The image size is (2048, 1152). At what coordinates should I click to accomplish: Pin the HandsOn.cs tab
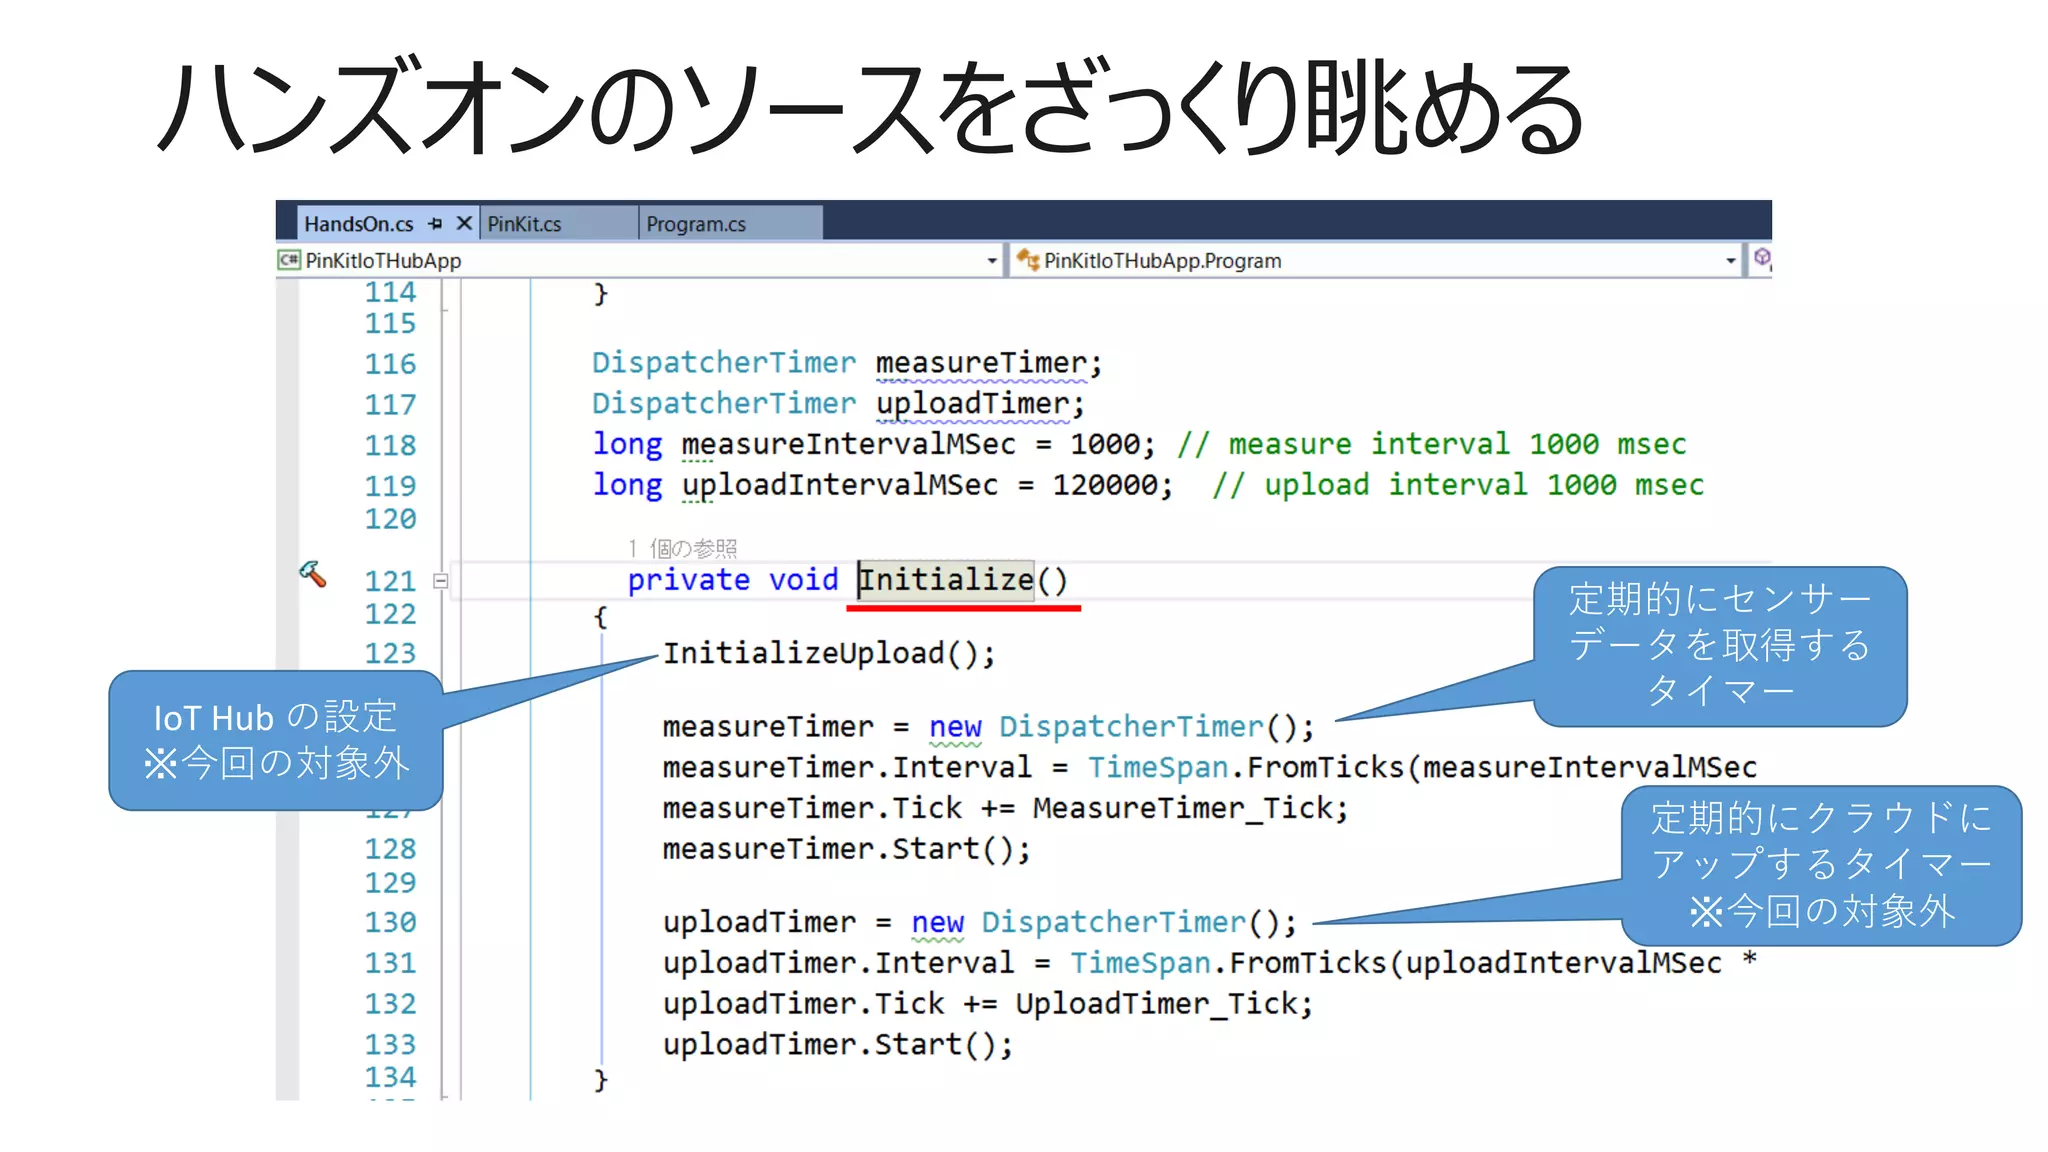tap(435, 224)
